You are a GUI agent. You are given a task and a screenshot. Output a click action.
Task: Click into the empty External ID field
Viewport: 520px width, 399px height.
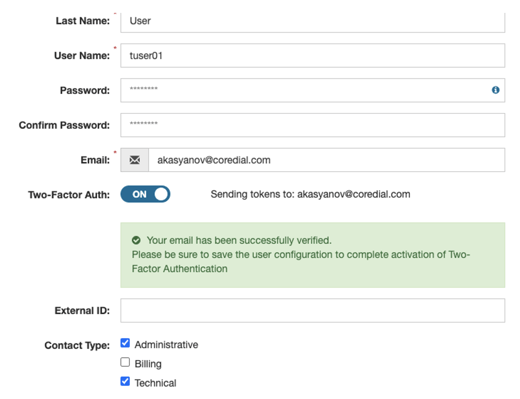click(x=313, y=311)
